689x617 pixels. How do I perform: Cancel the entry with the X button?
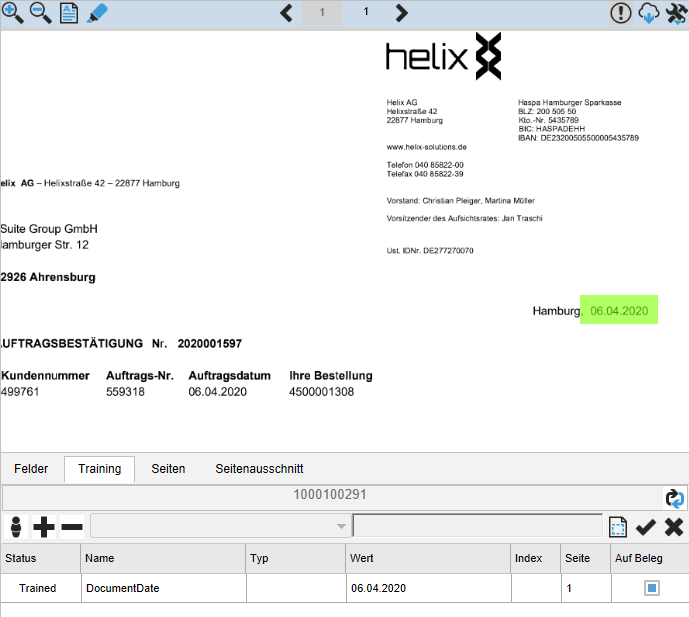(x=673, y=527)
